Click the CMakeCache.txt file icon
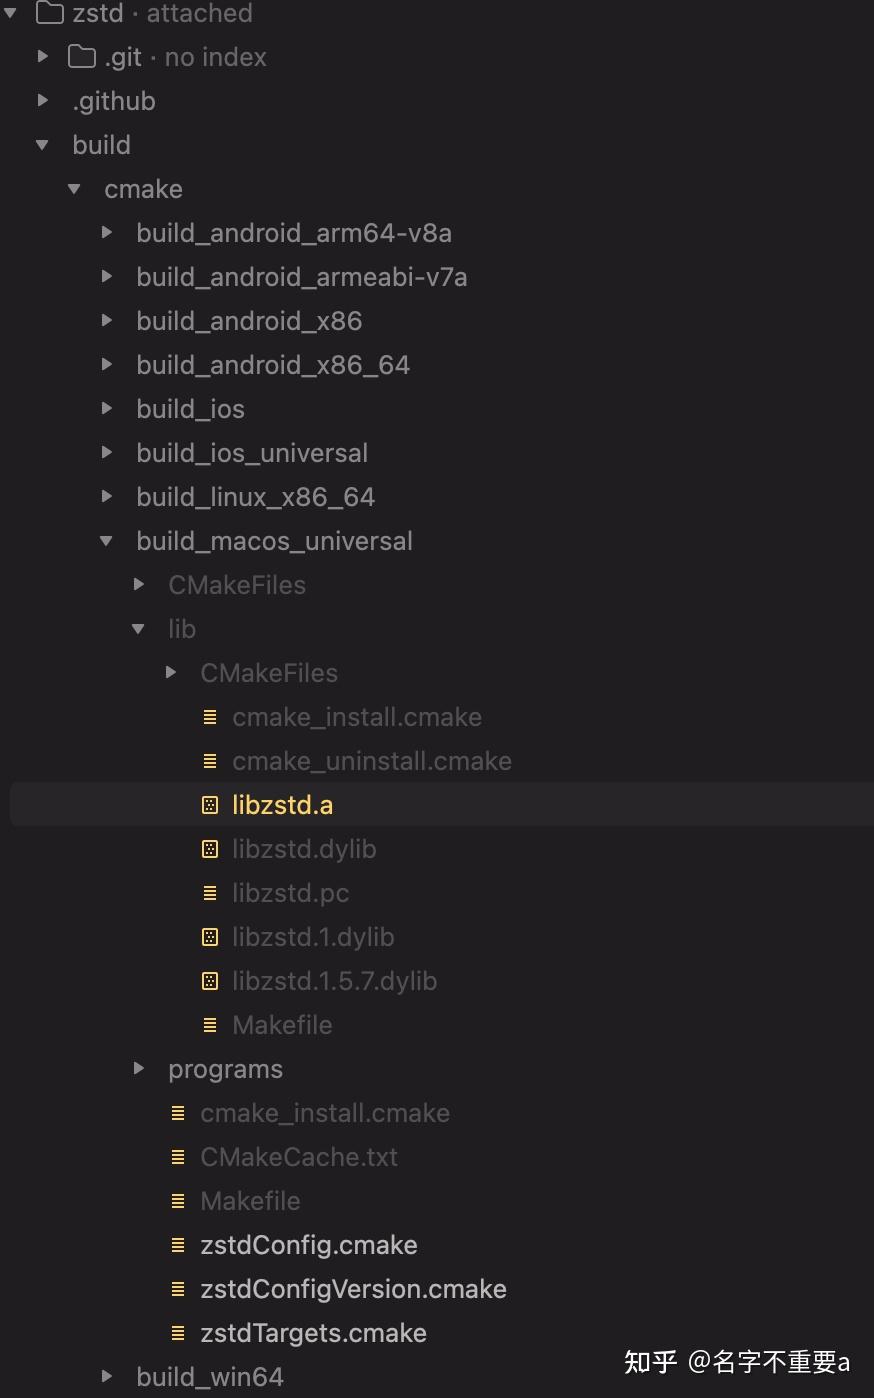 [178, 1157]
